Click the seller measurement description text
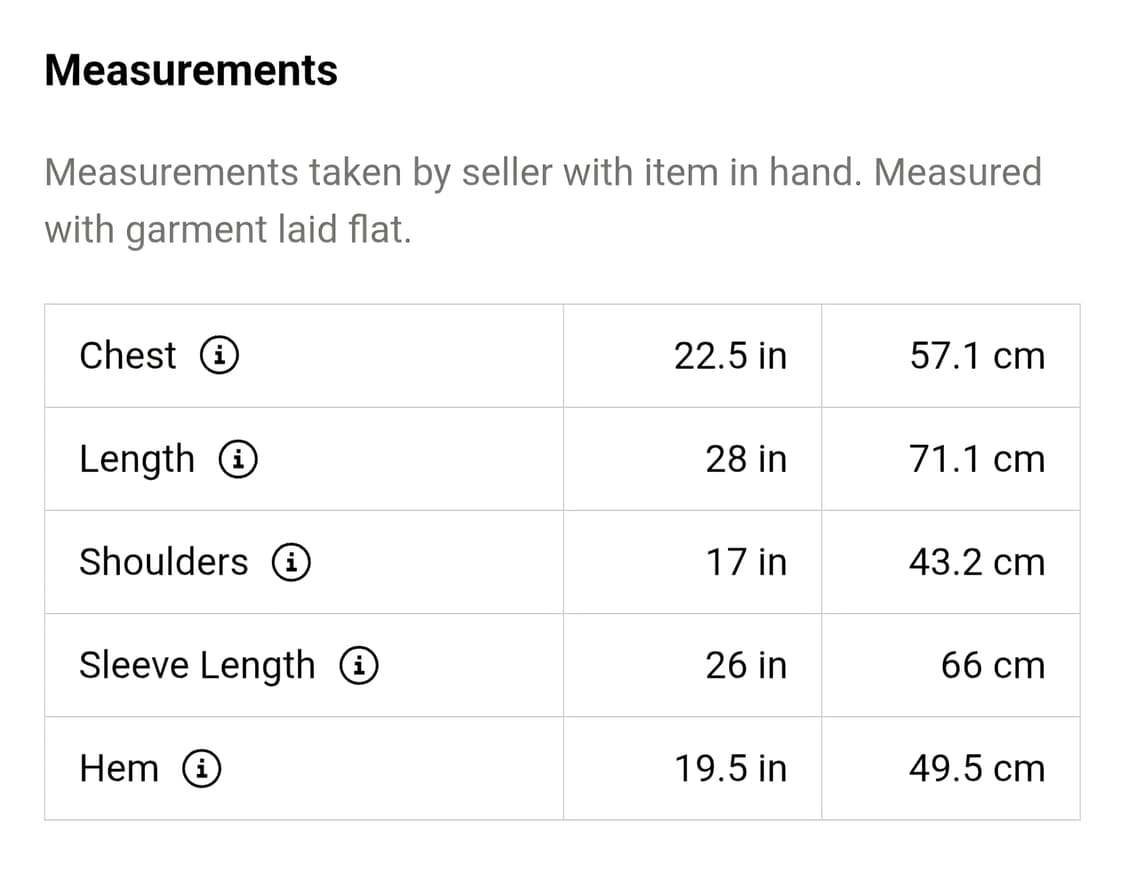The height and width of the screenshot is (870, 1125). tap(543, 200)
